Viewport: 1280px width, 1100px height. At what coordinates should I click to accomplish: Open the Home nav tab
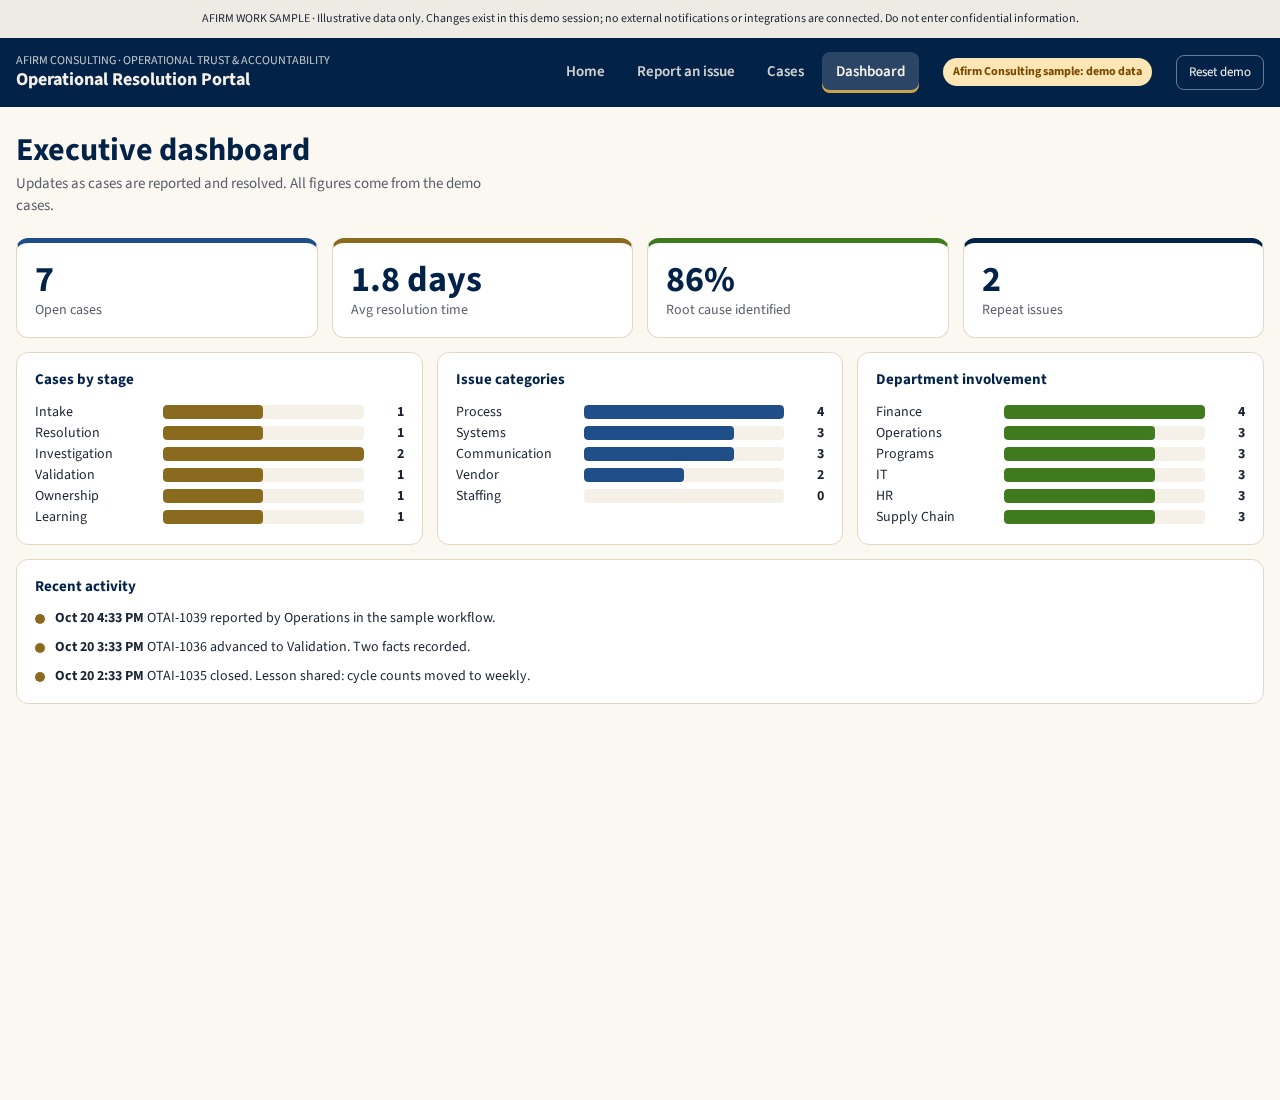click(x=585, y=72)
